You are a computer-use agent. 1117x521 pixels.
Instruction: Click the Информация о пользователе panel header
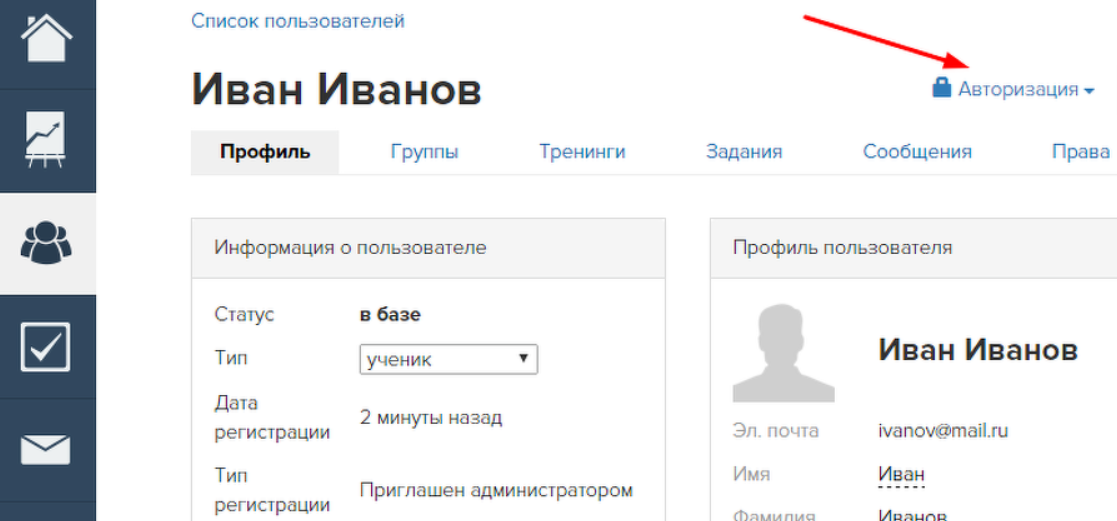point(428,248)
